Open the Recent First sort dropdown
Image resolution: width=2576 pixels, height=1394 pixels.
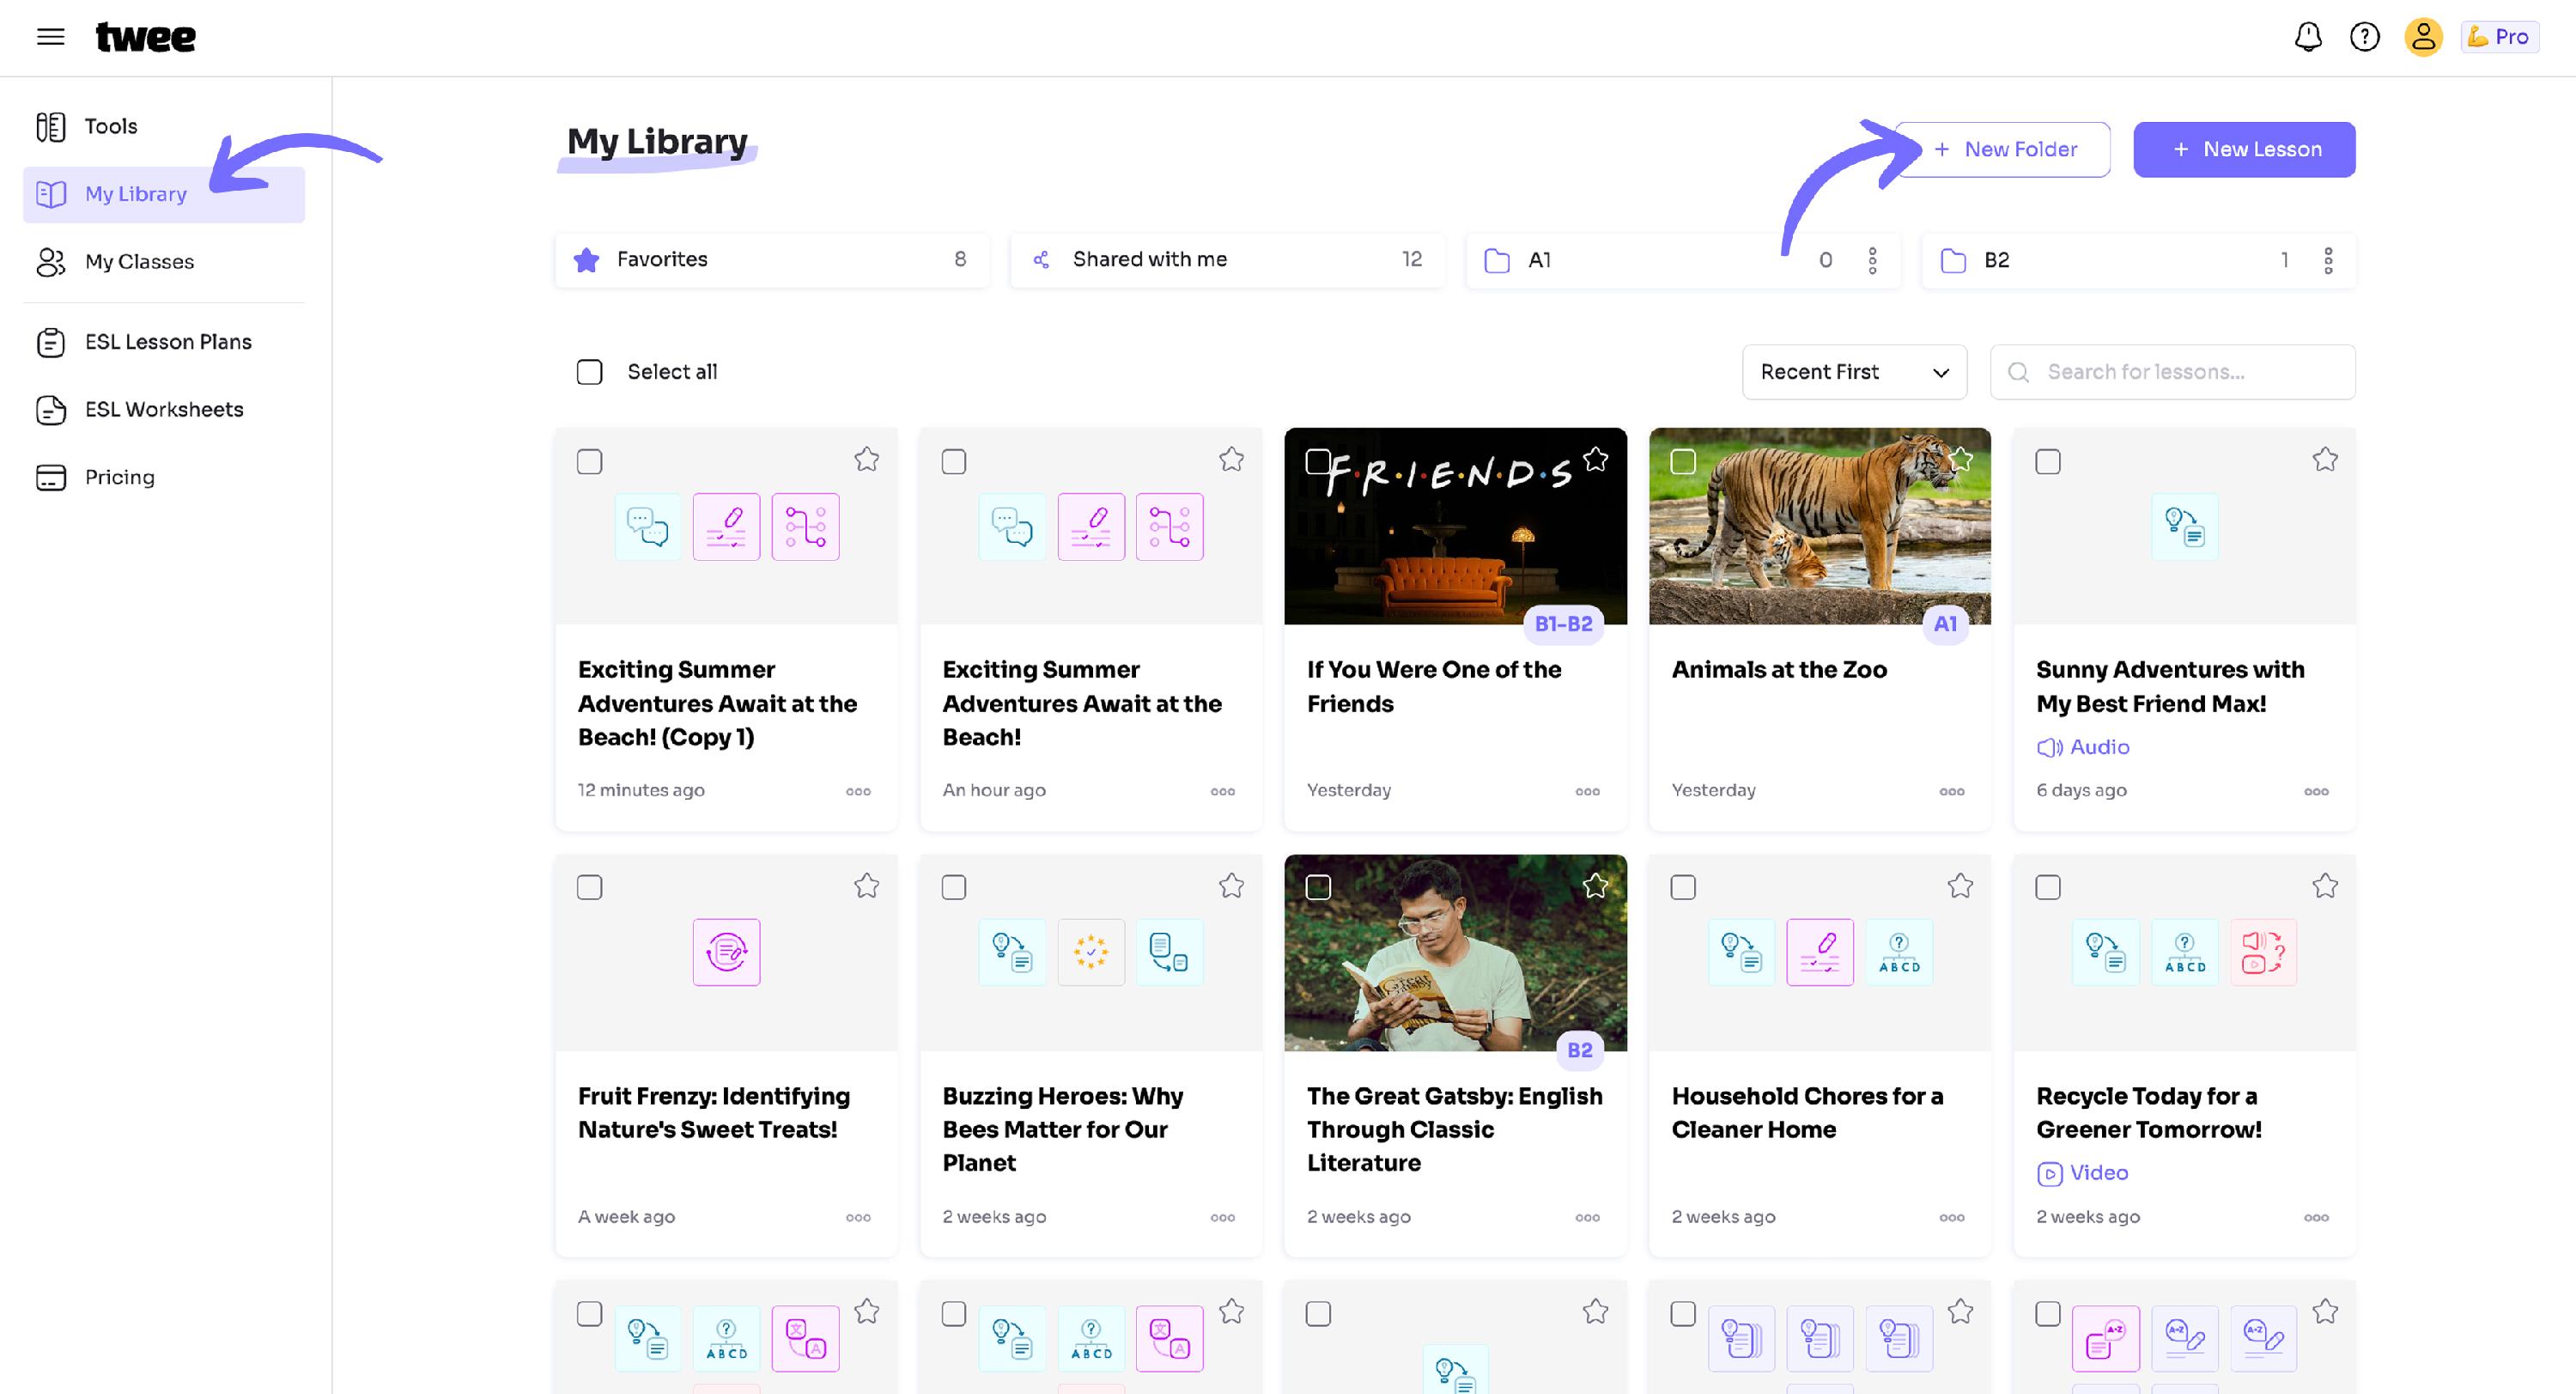pyautogui.click(x=1854, y=372)
